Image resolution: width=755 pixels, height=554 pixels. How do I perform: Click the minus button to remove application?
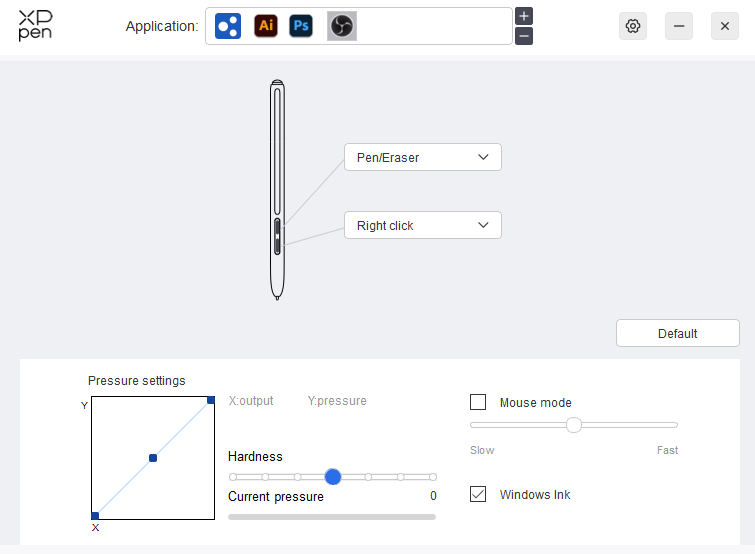524,36
